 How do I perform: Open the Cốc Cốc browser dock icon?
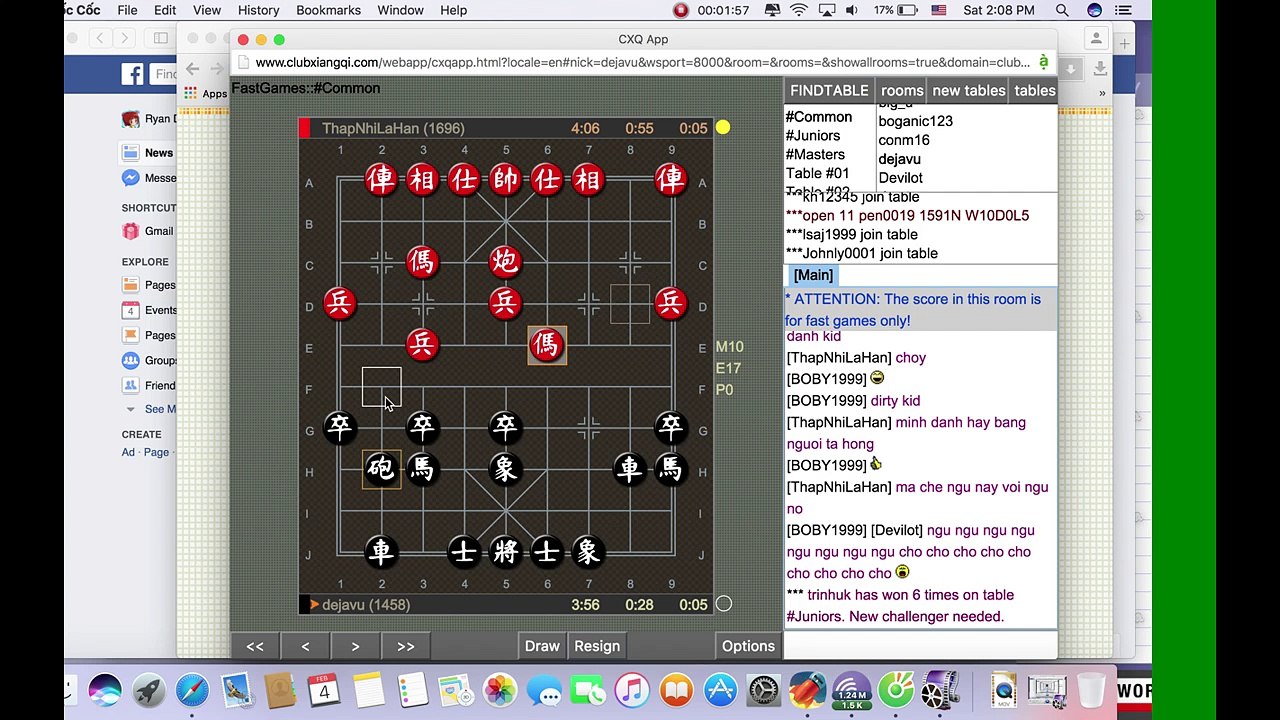click(x=896, y=691)
